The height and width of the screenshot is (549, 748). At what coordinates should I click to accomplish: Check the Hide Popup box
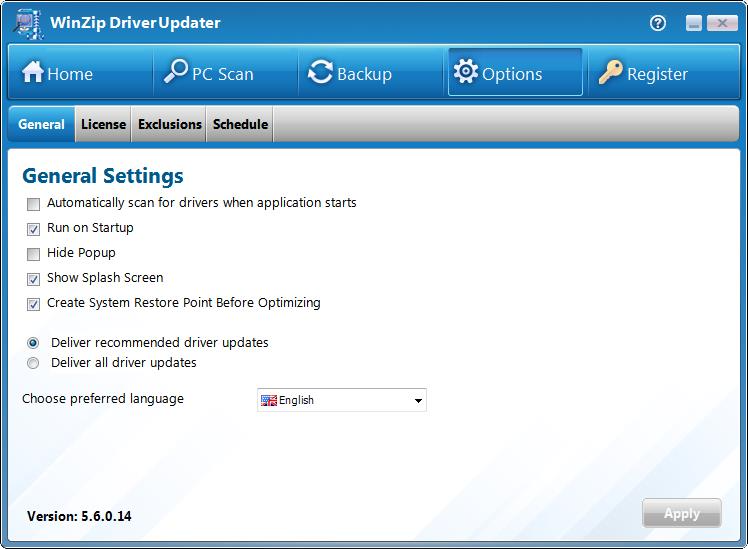pyautogui.click(x=33, y=254)
